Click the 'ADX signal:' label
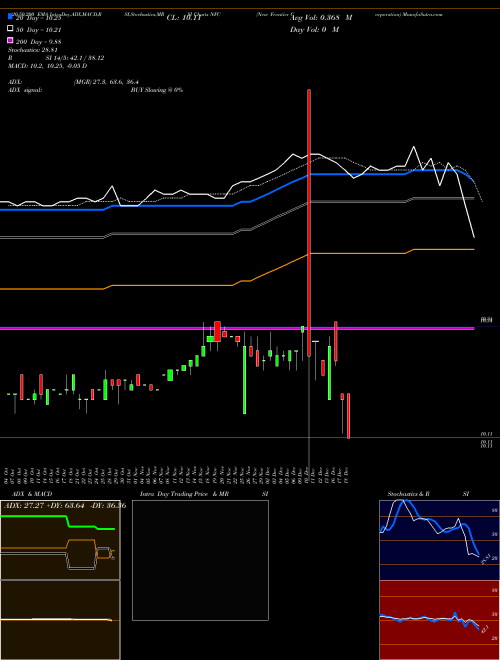Screen dimensions: 500x660 (25, 90)
